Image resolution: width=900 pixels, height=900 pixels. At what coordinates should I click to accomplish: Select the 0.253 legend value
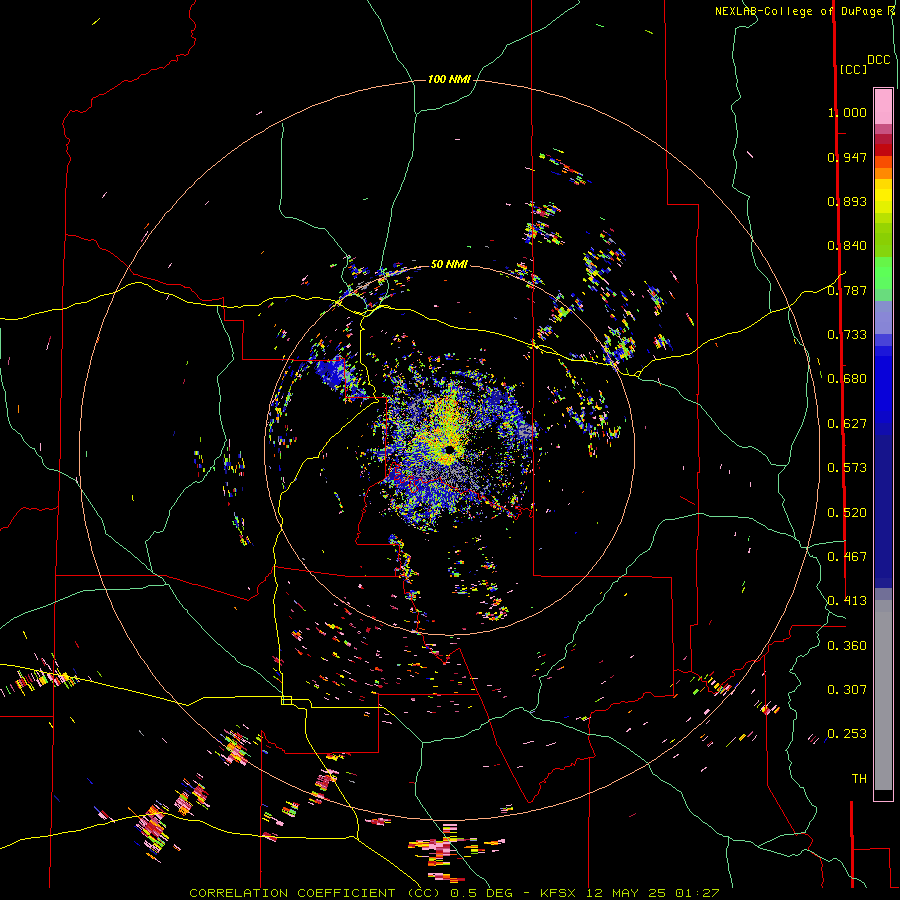(847, 734)
